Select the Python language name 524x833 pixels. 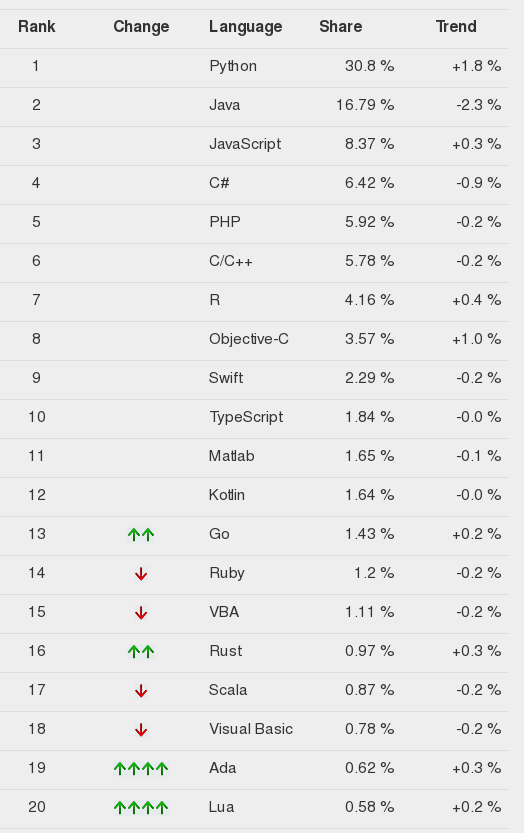pyautogui.click(x=233, y=66)
